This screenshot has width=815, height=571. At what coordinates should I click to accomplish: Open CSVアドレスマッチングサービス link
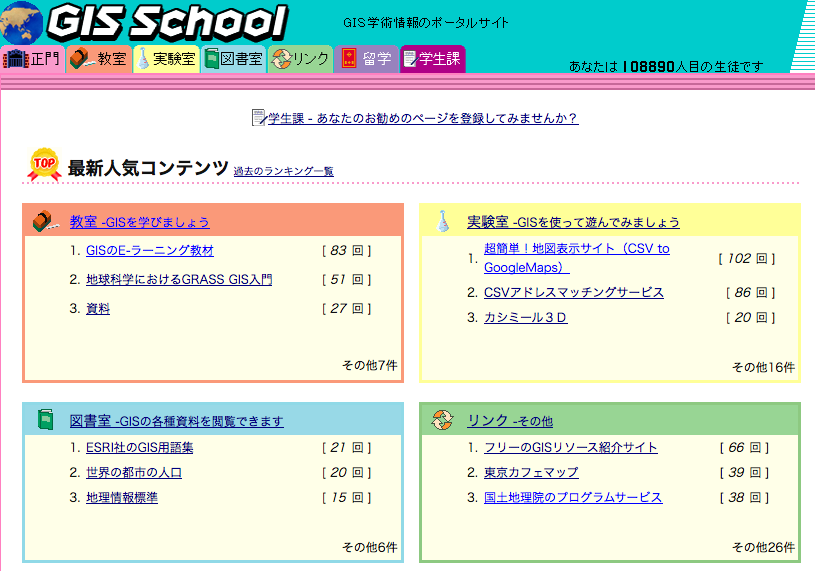[574, 293]
